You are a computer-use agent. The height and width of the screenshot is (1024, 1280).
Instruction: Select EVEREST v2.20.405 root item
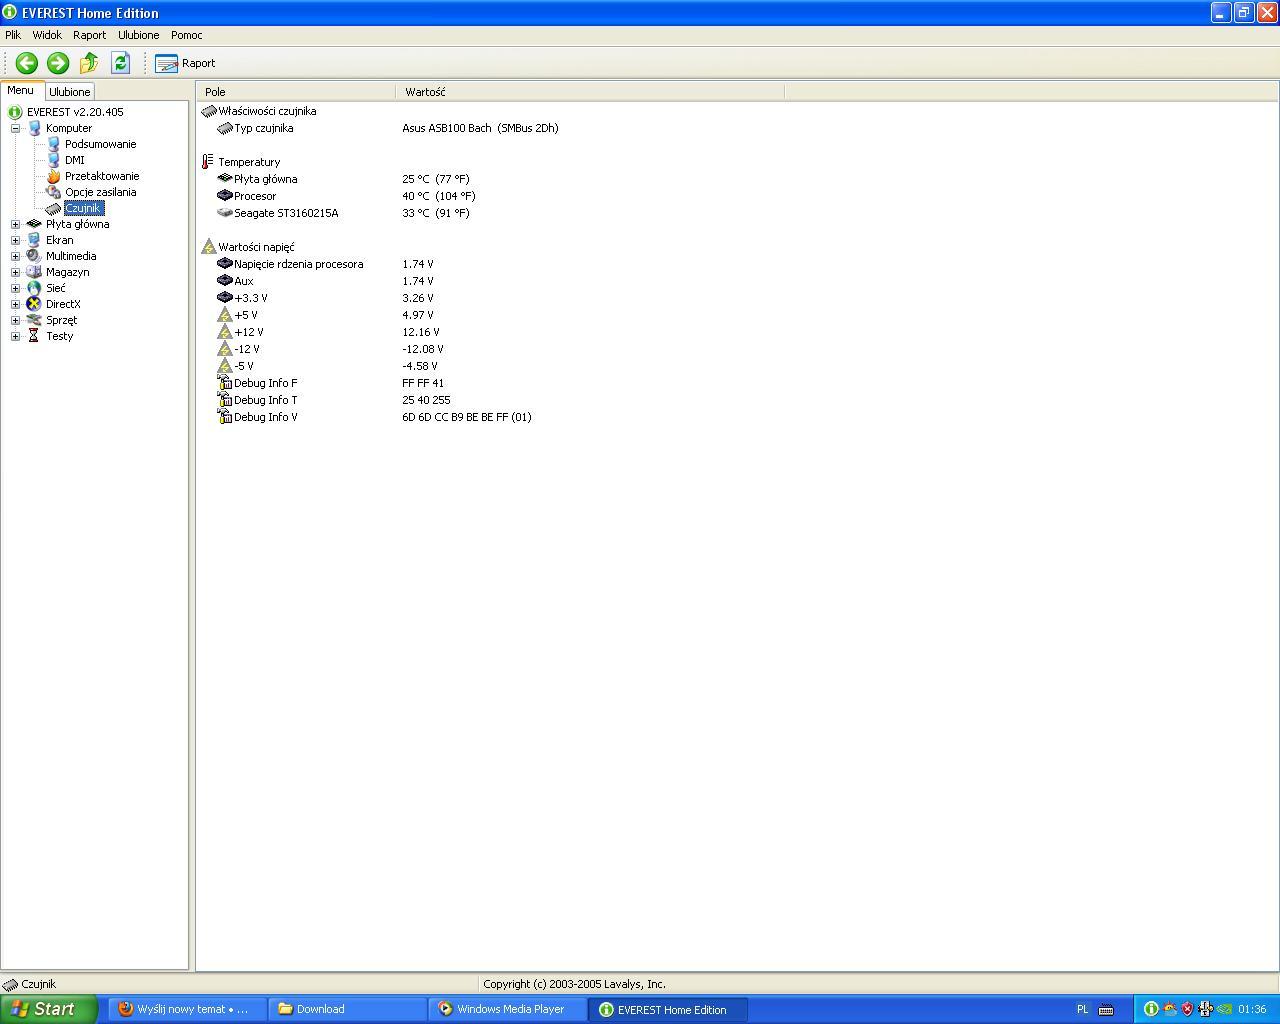click(x=75, y=112)
